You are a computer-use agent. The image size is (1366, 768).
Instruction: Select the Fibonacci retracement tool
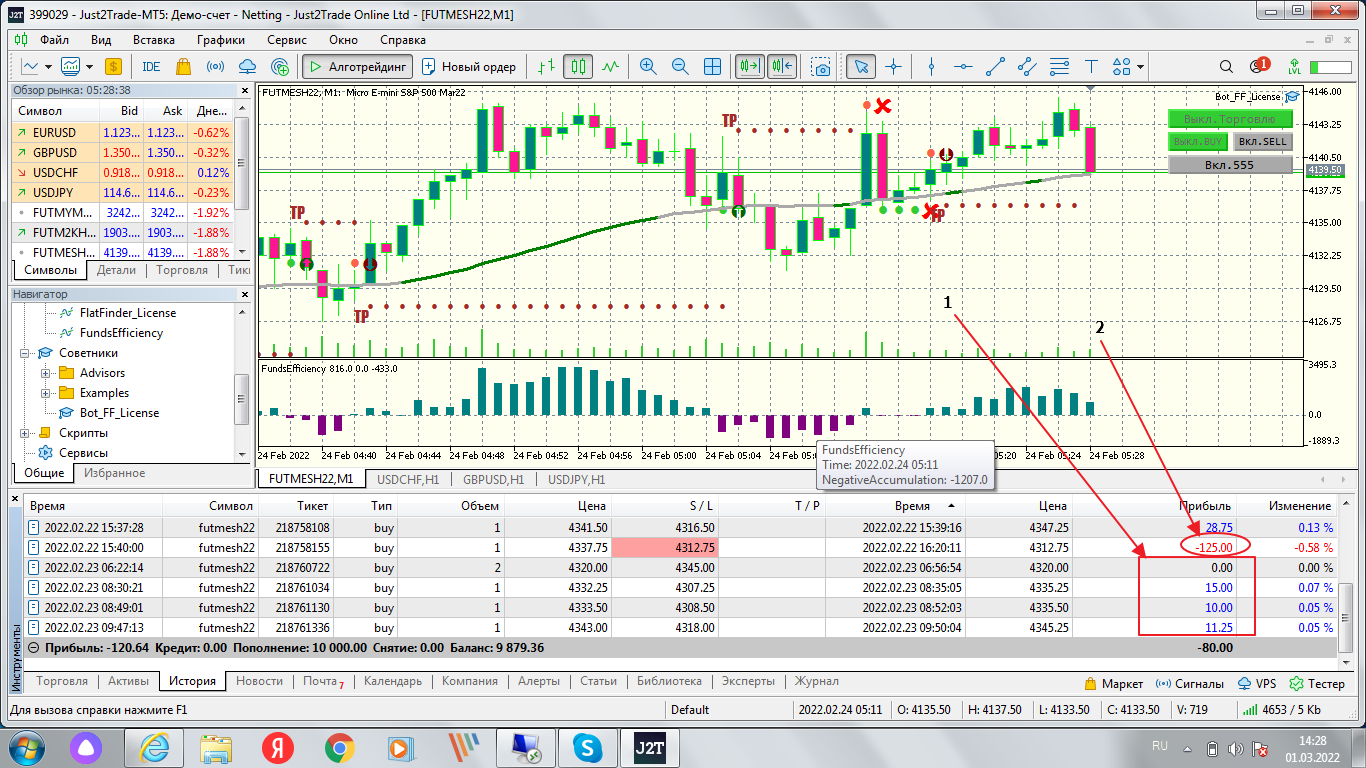point(1060,67)
